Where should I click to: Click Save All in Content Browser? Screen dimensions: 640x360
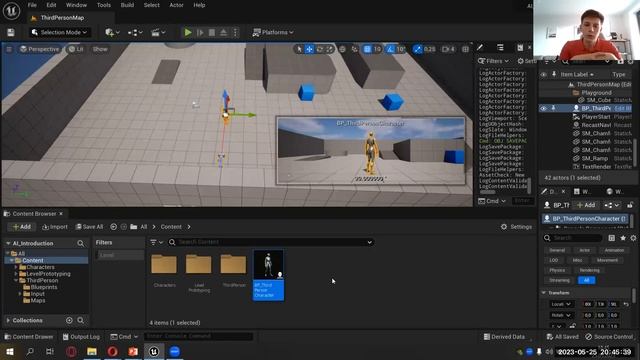click(89, 227)
